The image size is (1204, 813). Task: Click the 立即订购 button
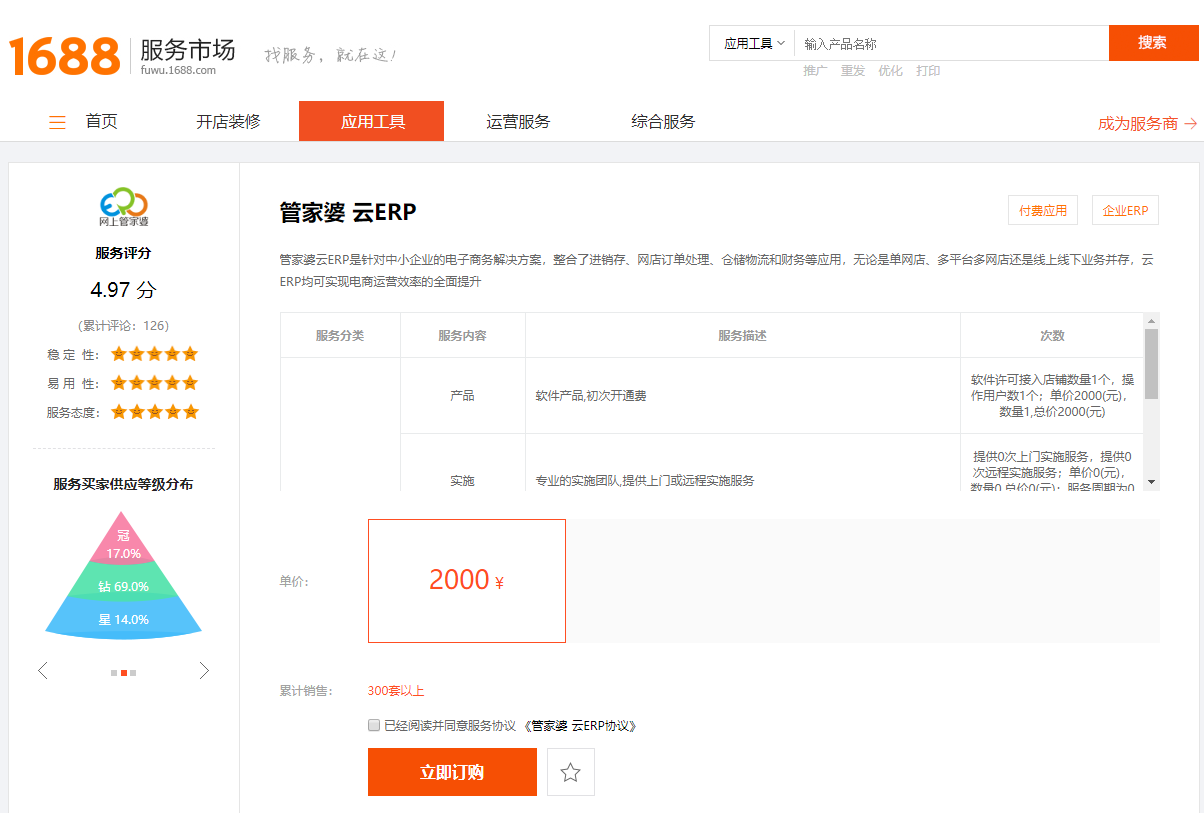(x=452, y=772)
